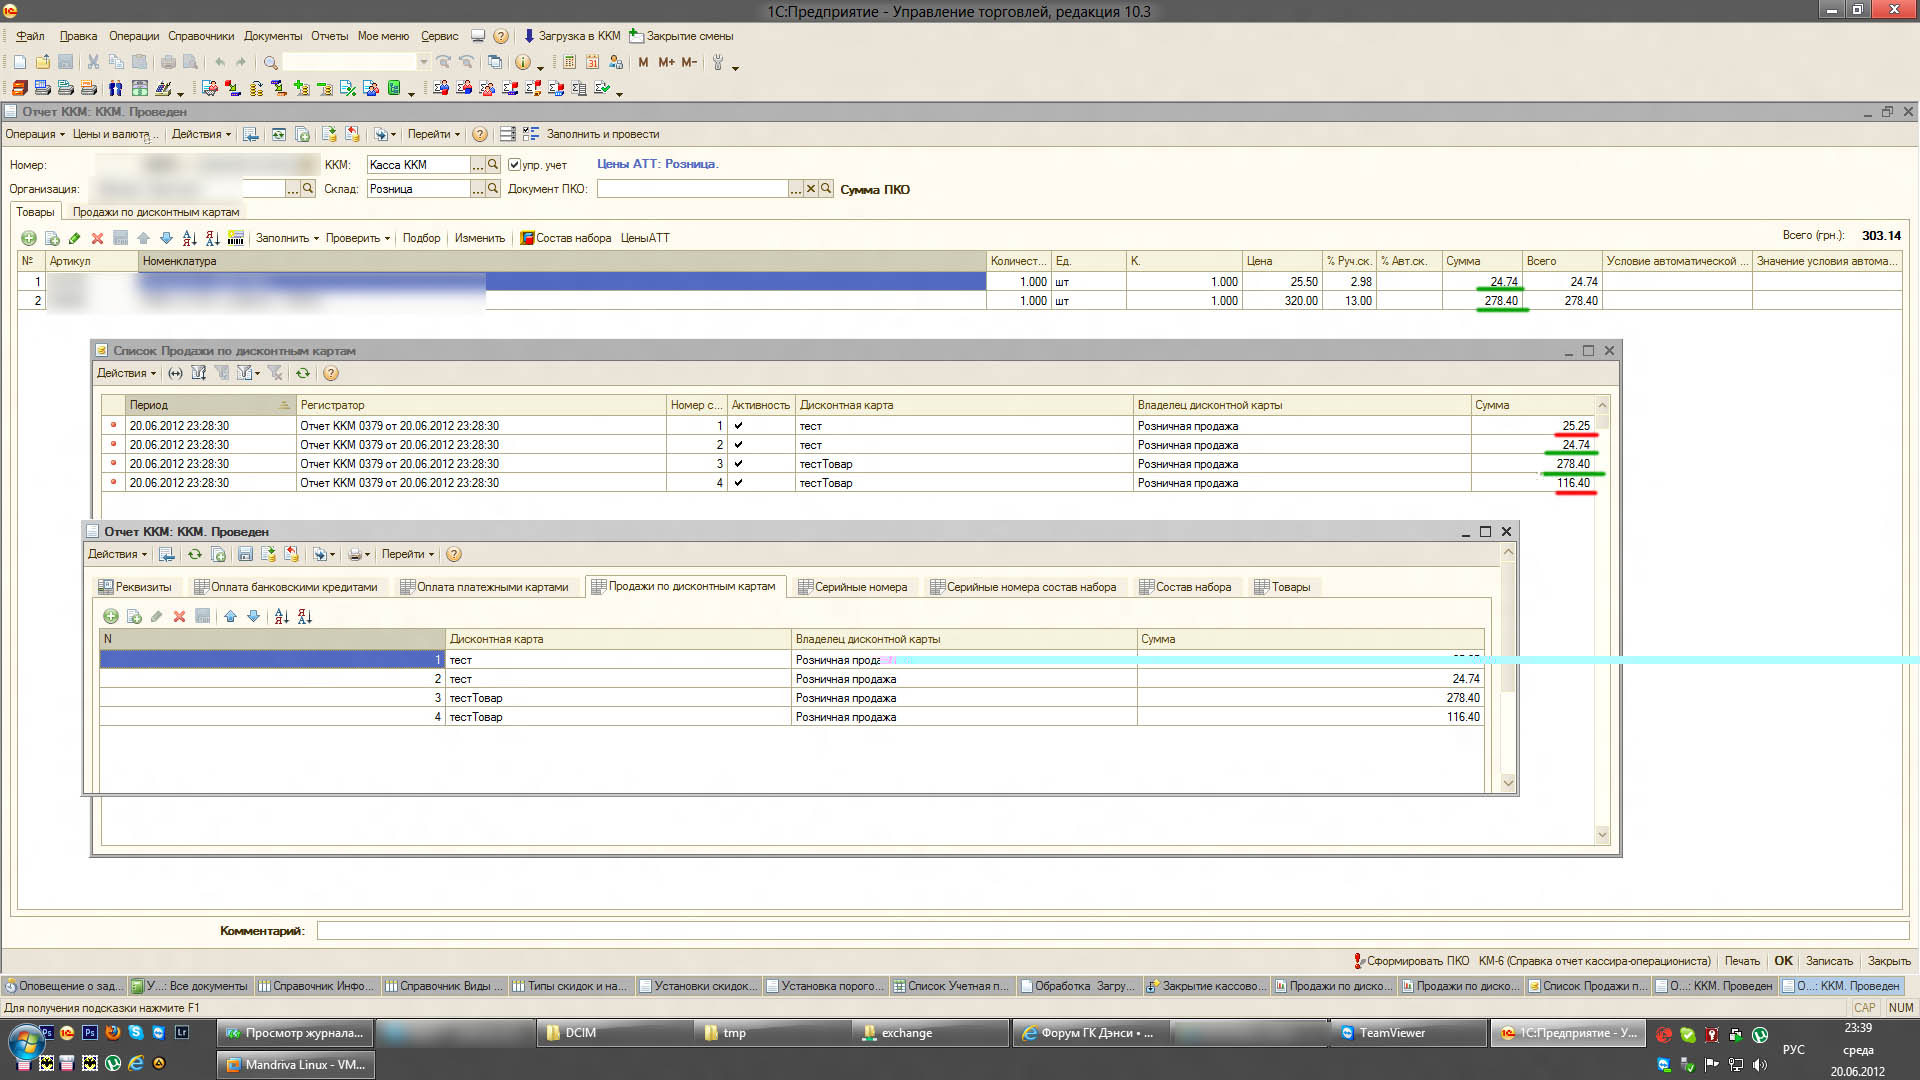
Task: Open Действия dropdown in background Отчет ККМ
Action: (201, 134)
